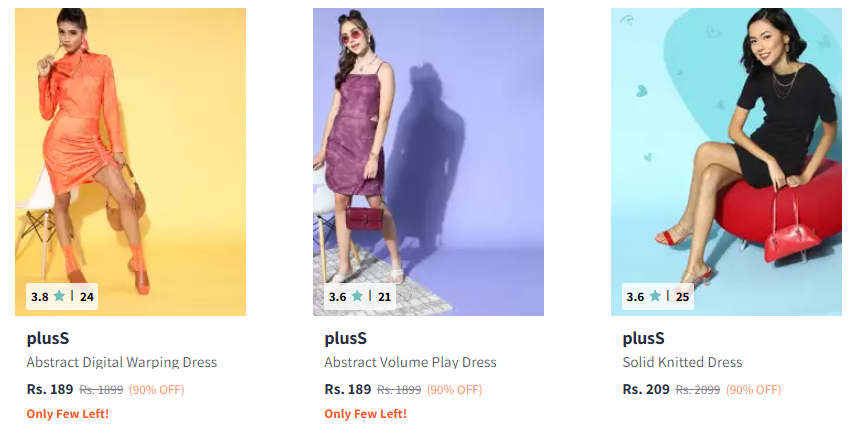The width and height of the screenshot is (855, 433).
Task: Click the plusS brand above Solid Knitted Dress
Action: coord(643,339)
